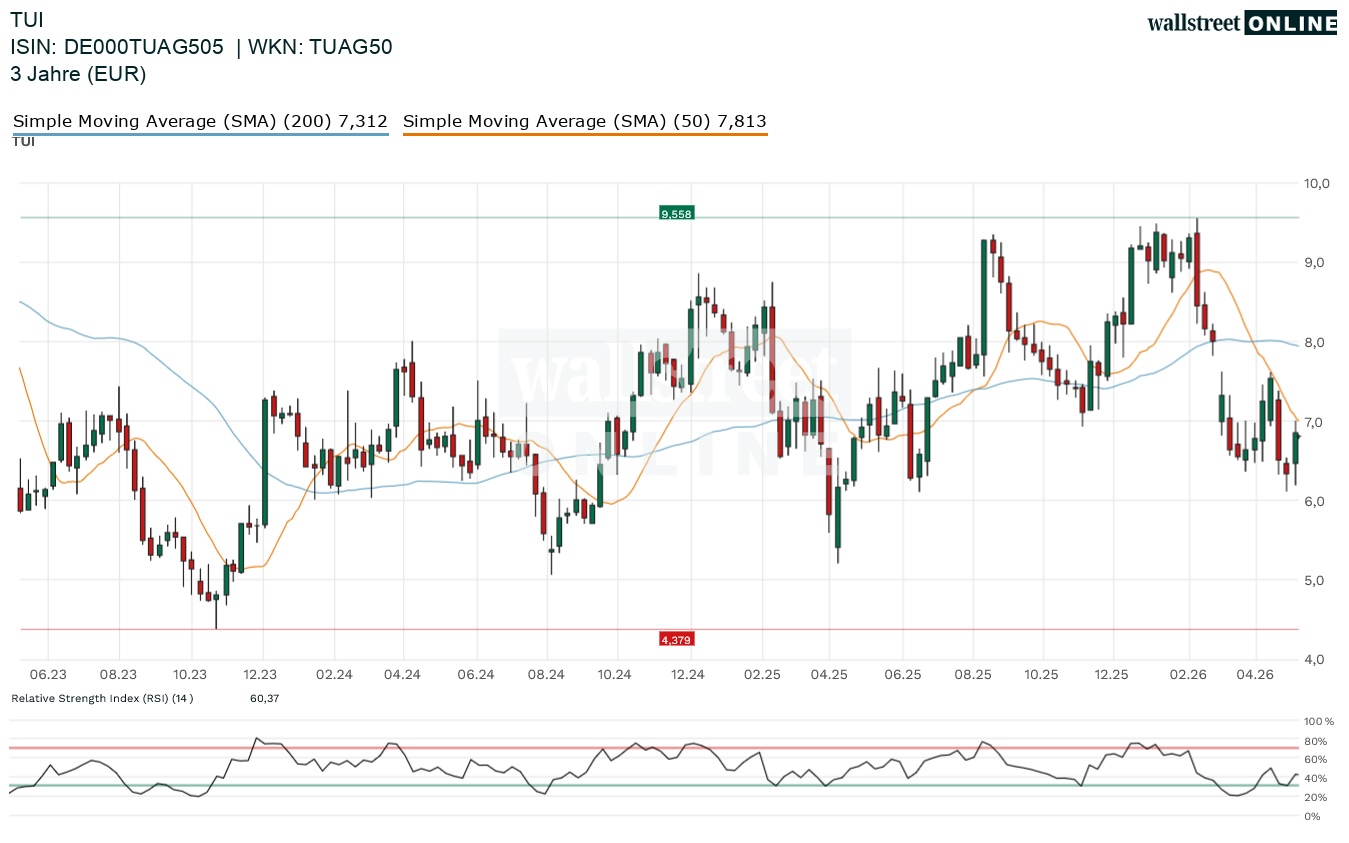Click the 40% RSI axis label

coord(1315,779)
